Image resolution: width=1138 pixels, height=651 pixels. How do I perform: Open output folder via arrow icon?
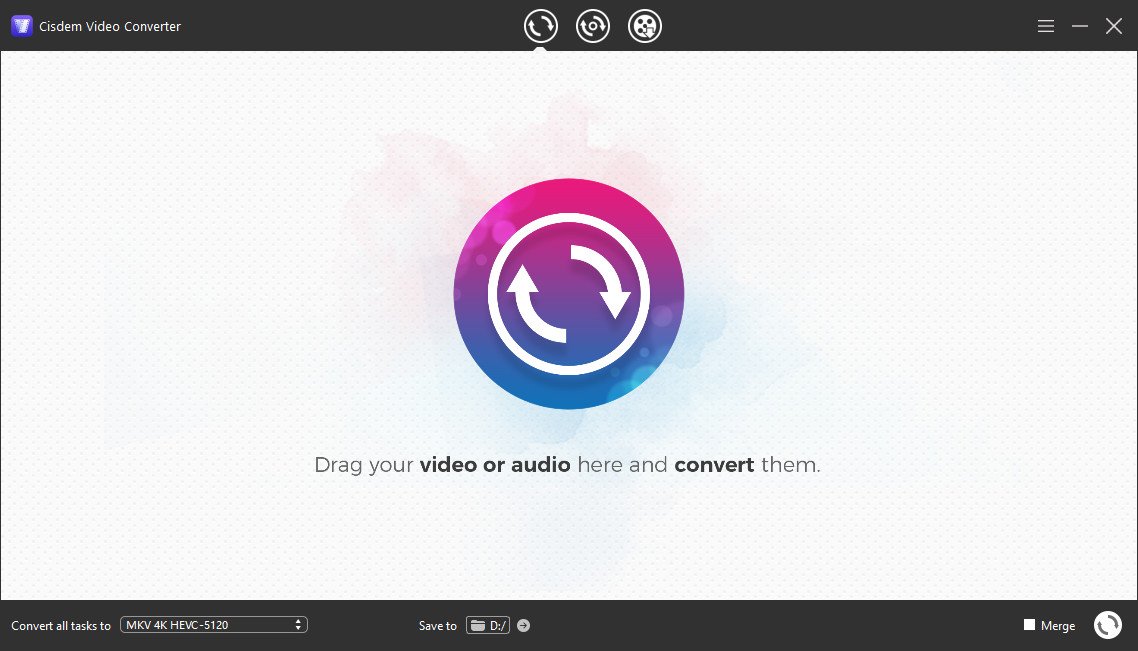(523, 626)
